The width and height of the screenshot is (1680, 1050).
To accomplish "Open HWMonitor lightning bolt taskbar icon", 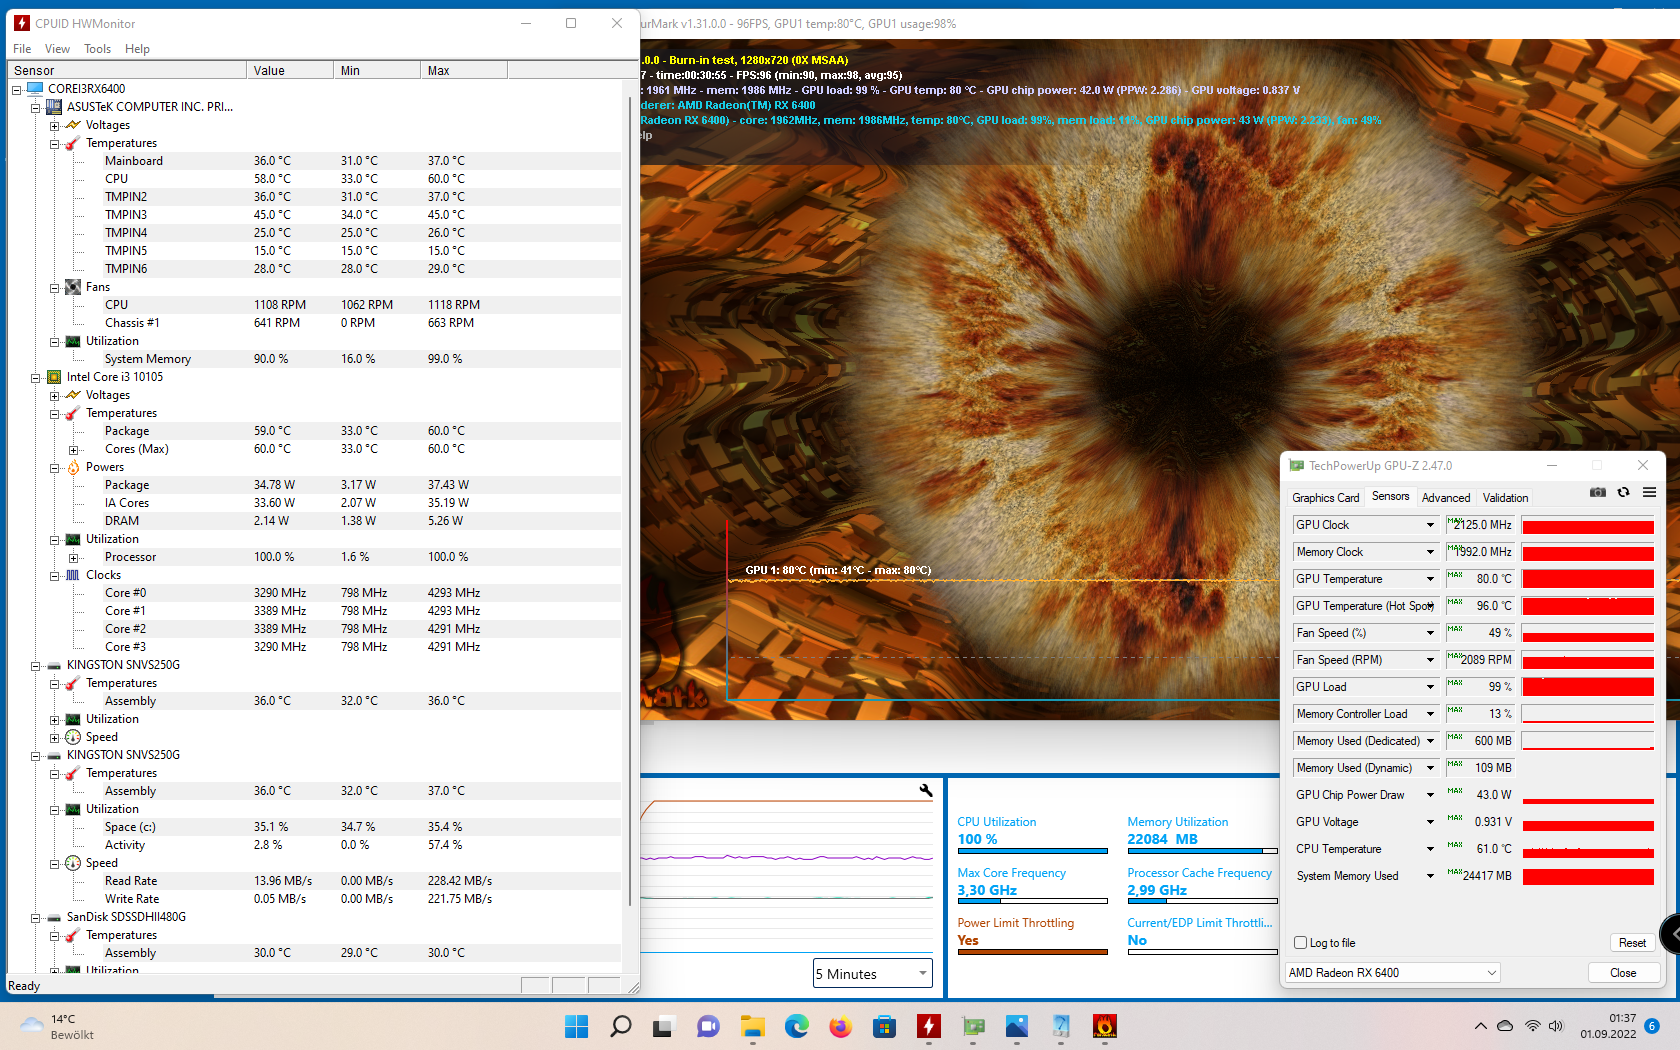I will (x=929, y=1026).
